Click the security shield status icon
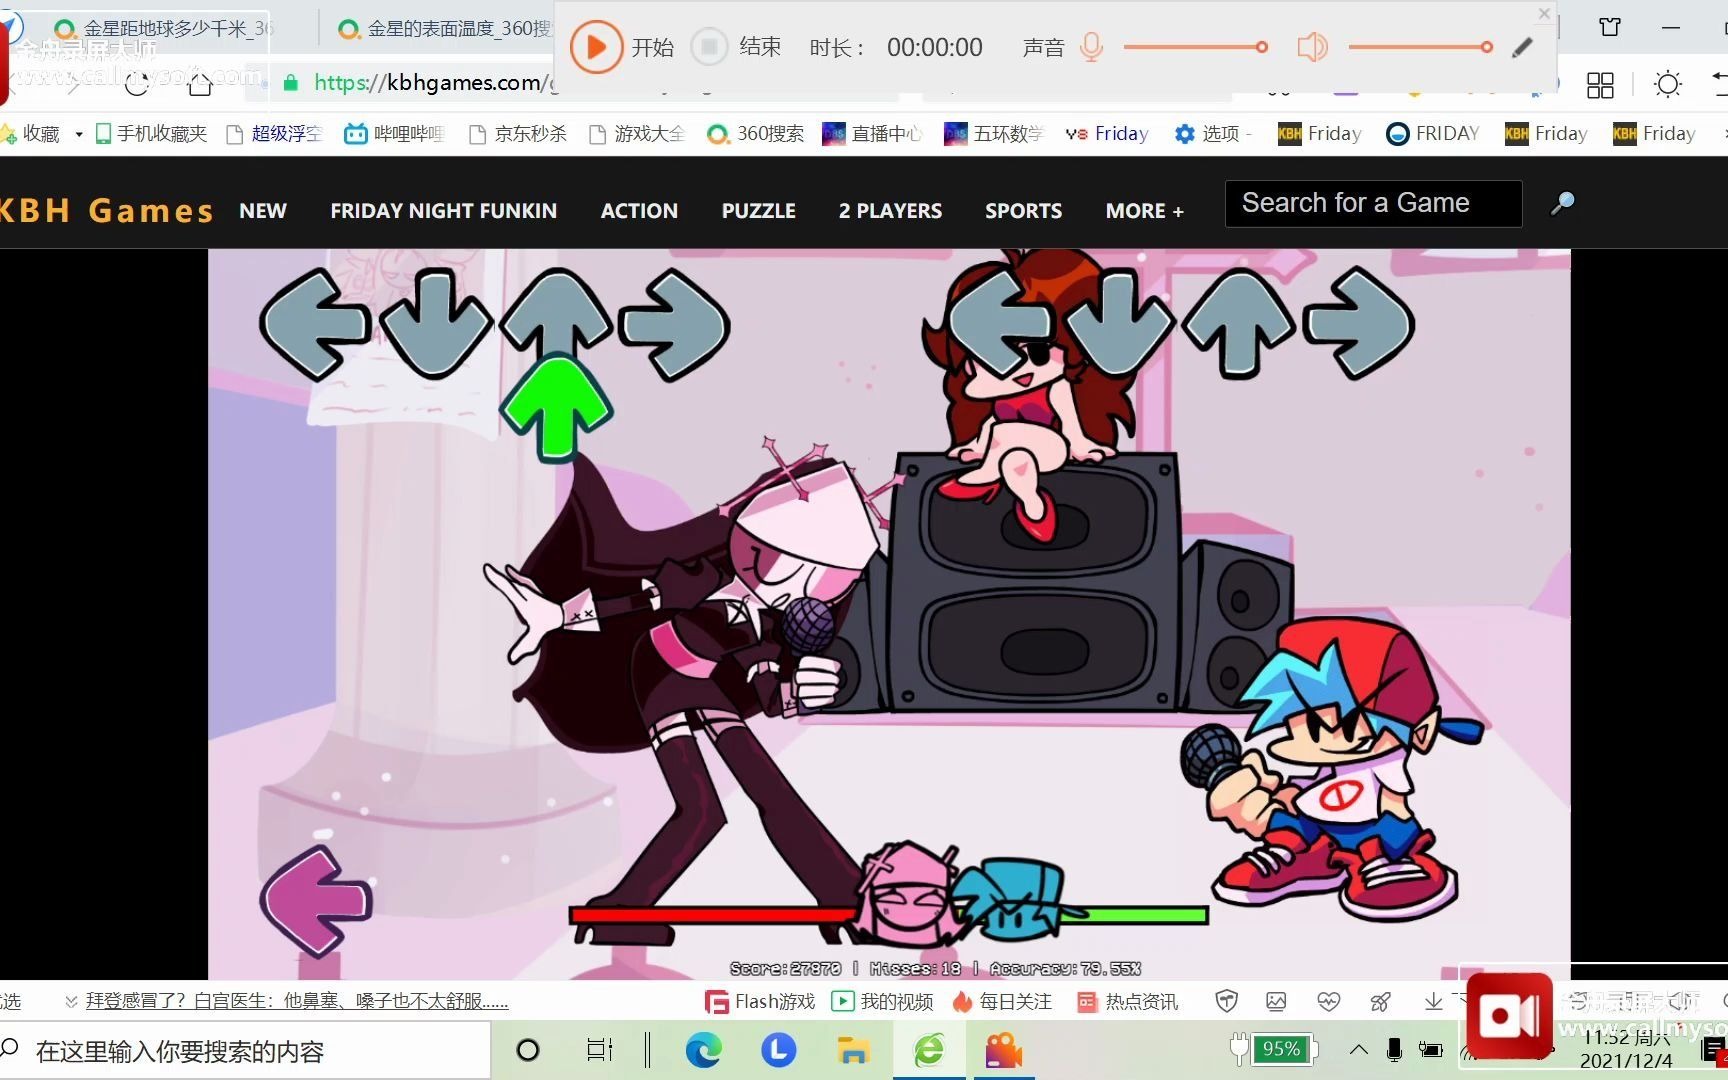This screenshot has width=1728, height=1080. coord(1227,1001)
